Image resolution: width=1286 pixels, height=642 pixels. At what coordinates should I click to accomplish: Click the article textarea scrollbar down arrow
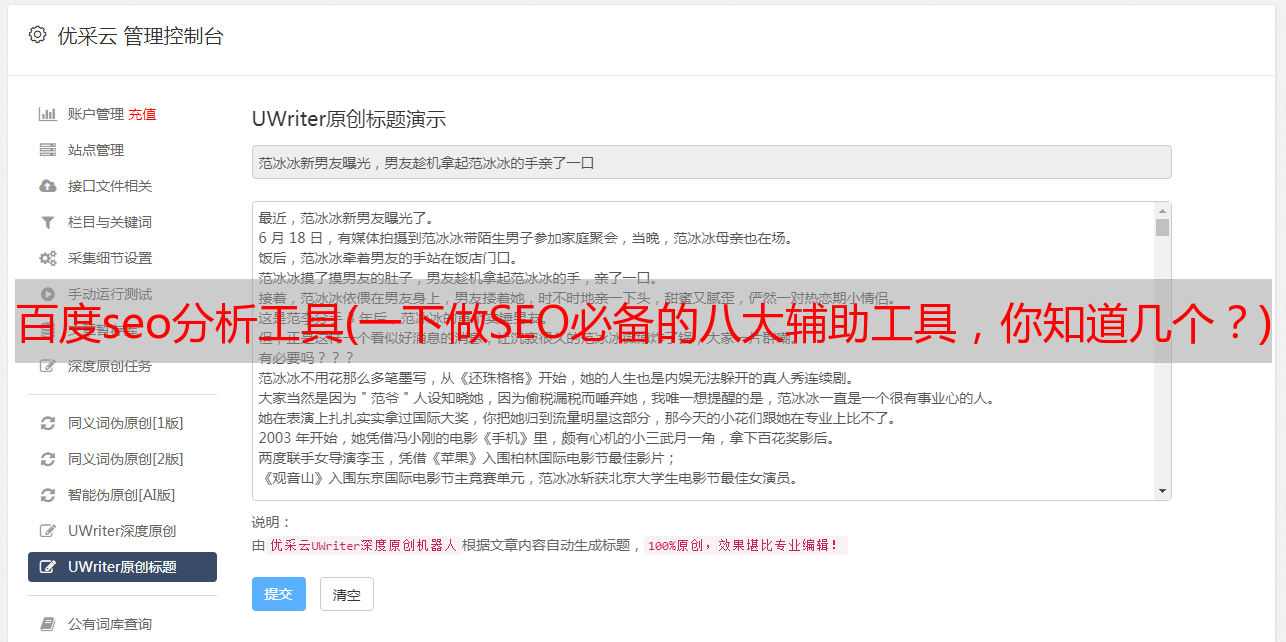[1162, 491]
